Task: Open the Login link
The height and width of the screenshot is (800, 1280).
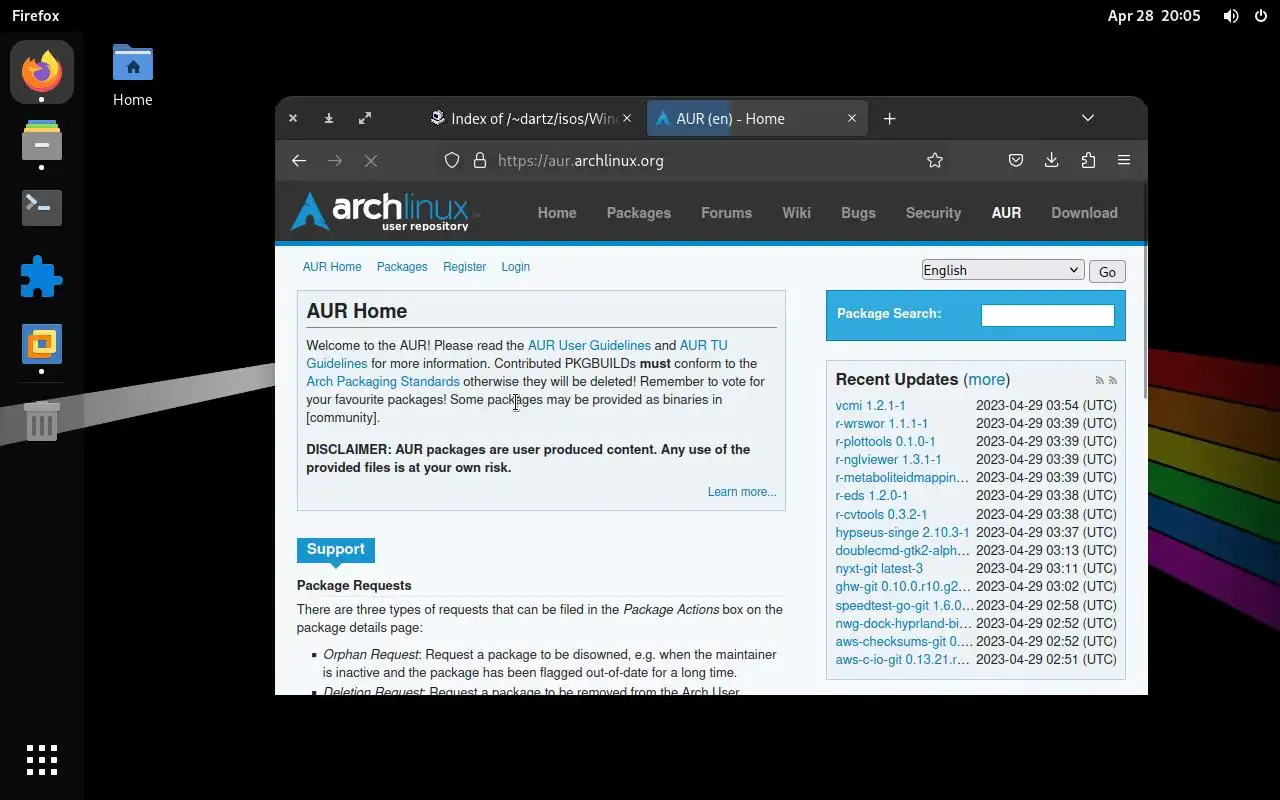Action: 515,267
